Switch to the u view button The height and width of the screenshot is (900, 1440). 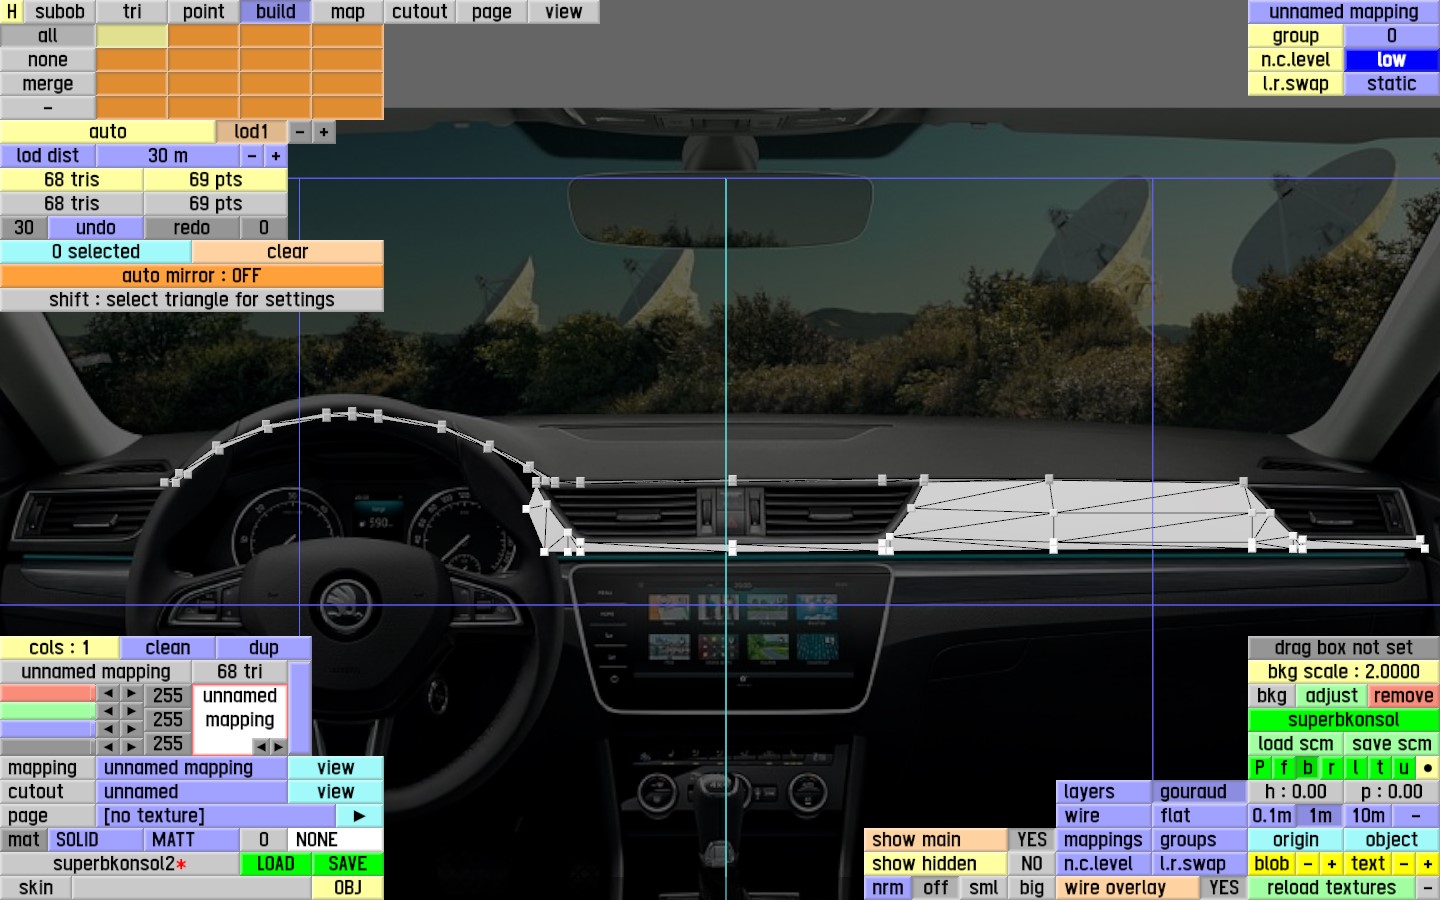click(1404, 768)
